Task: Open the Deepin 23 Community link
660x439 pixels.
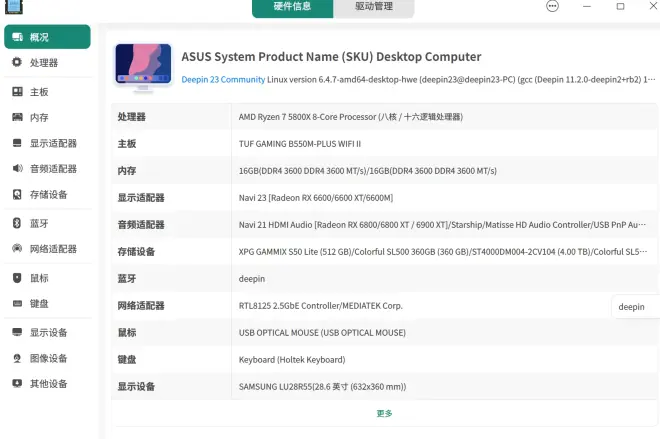Action: [223, 80]
